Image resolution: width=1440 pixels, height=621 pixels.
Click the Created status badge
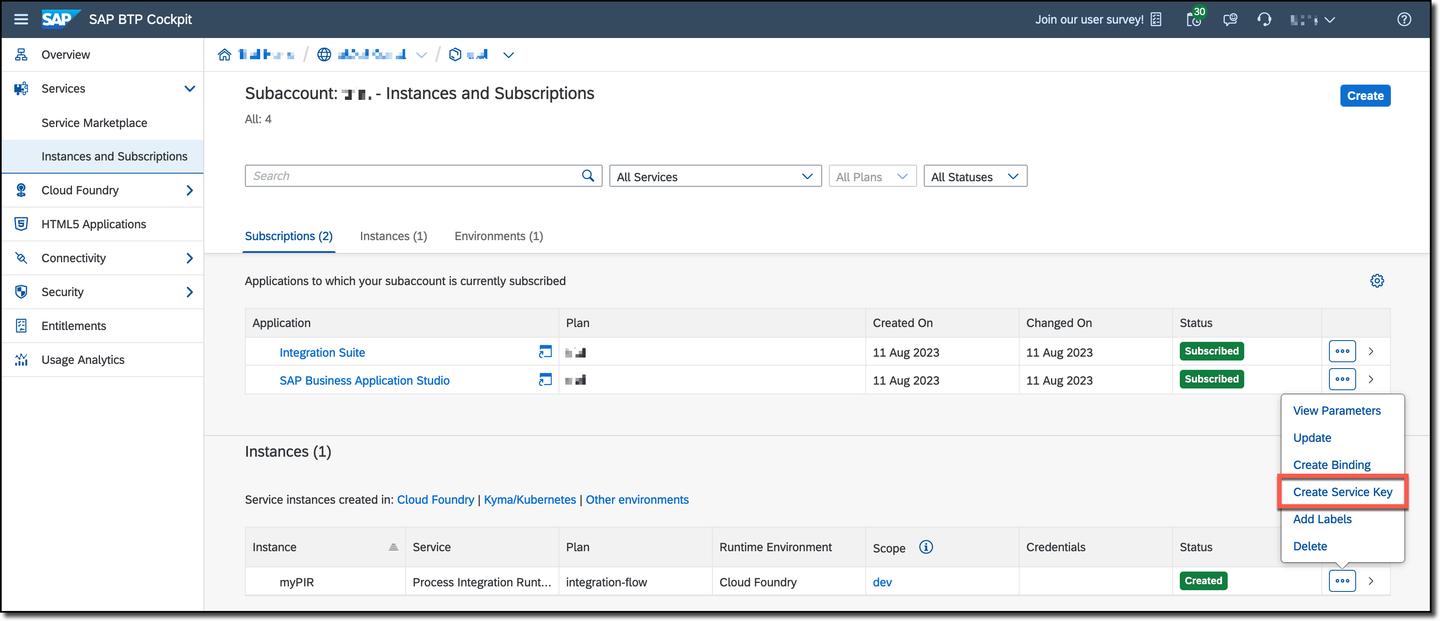click(1203, 580)
